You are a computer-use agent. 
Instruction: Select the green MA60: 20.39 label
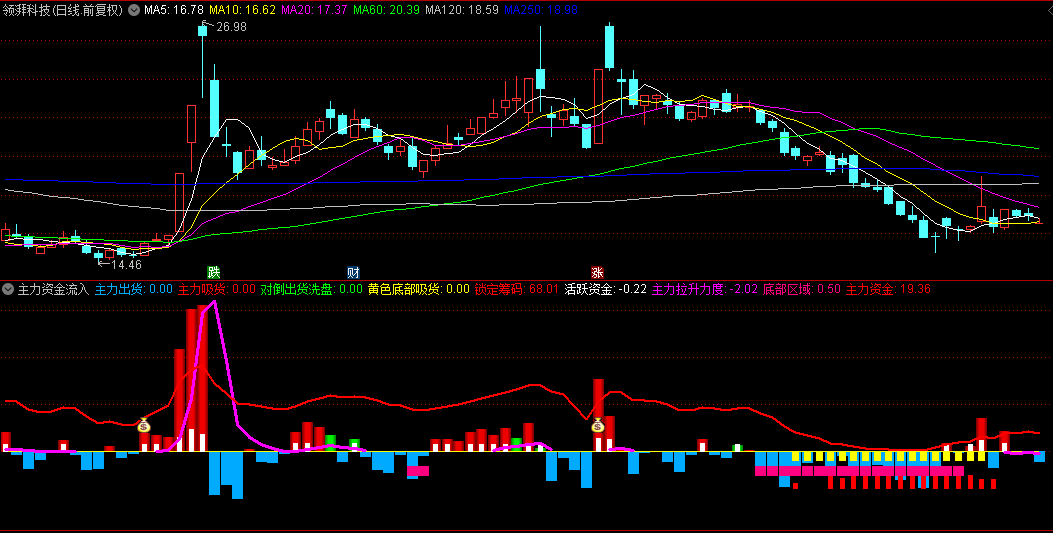pyautogui.click(x=386, y=10)
